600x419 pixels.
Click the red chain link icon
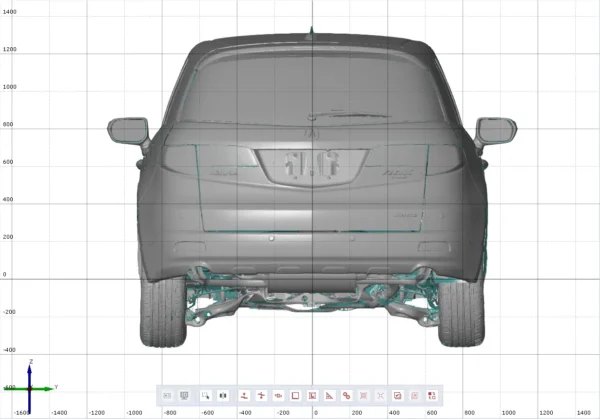point(346,395)
